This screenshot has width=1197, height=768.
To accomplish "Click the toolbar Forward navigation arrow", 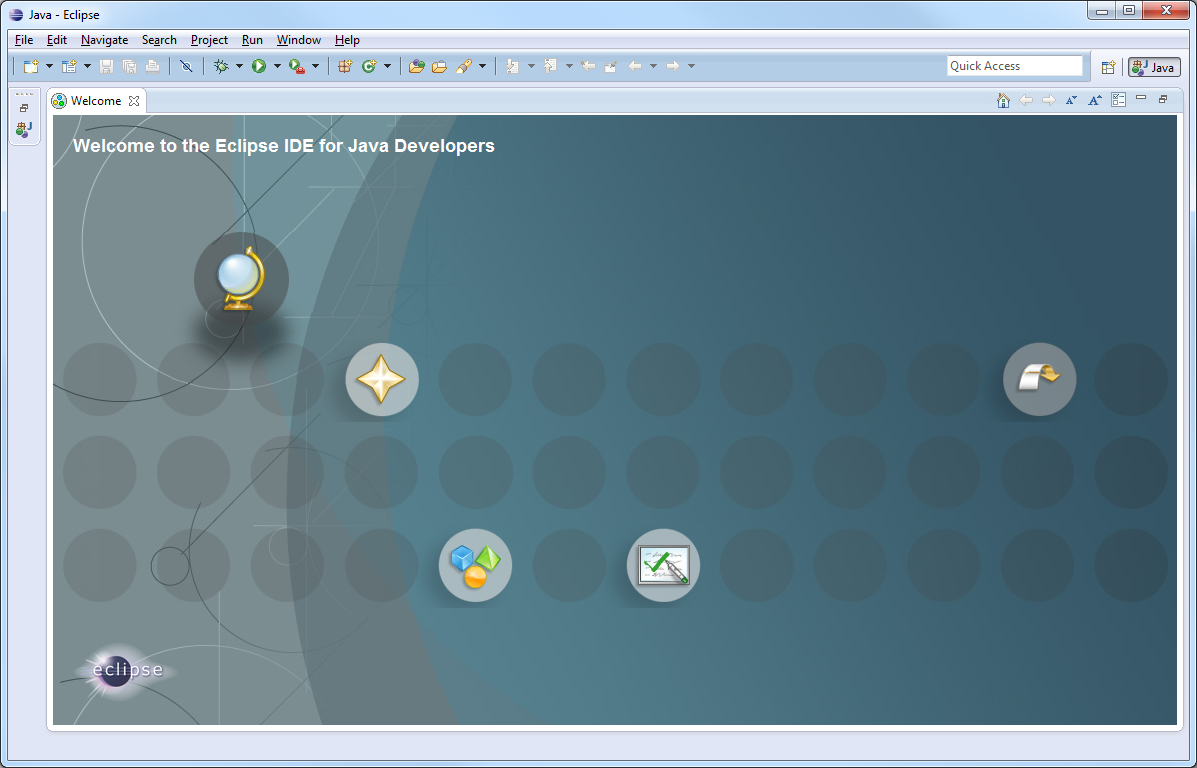I will click(673, 66).
